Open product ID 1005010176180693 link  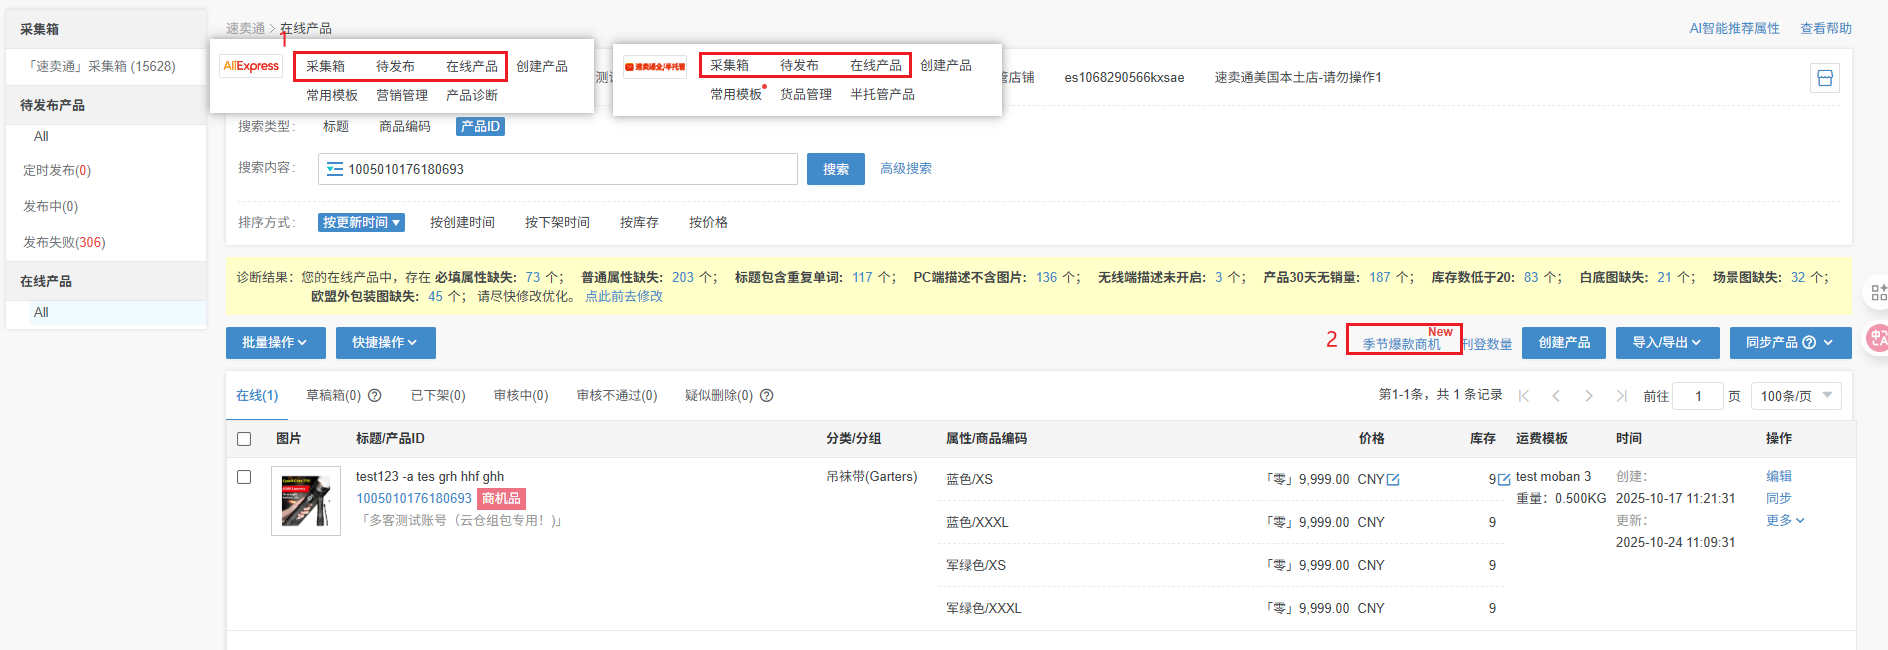tap(414, 498)
